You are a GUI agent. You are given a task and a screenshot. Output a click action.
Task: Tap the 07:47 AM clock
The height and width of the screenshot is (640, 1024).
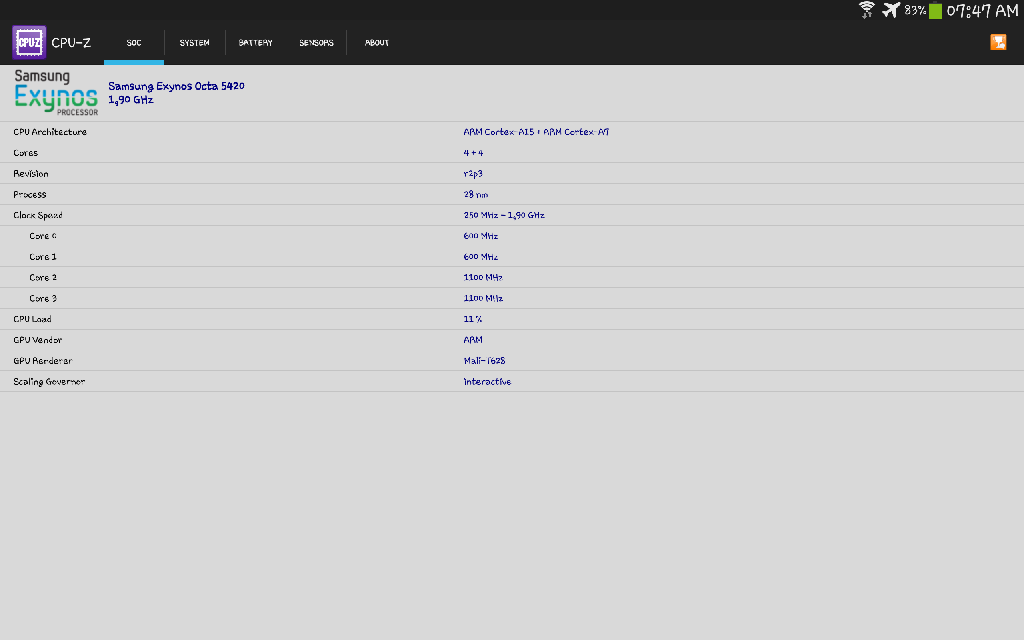982,11
